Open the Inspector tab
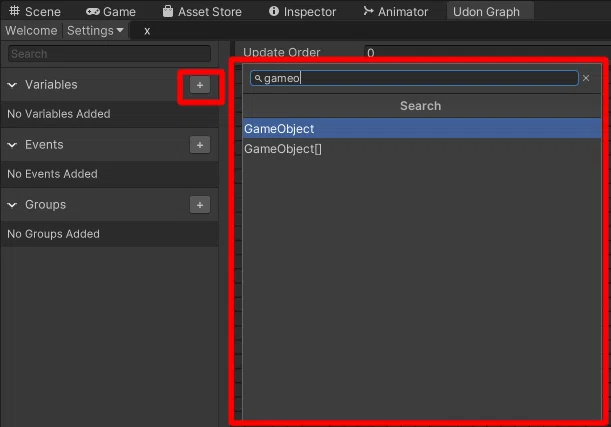 tap(302, 11)
